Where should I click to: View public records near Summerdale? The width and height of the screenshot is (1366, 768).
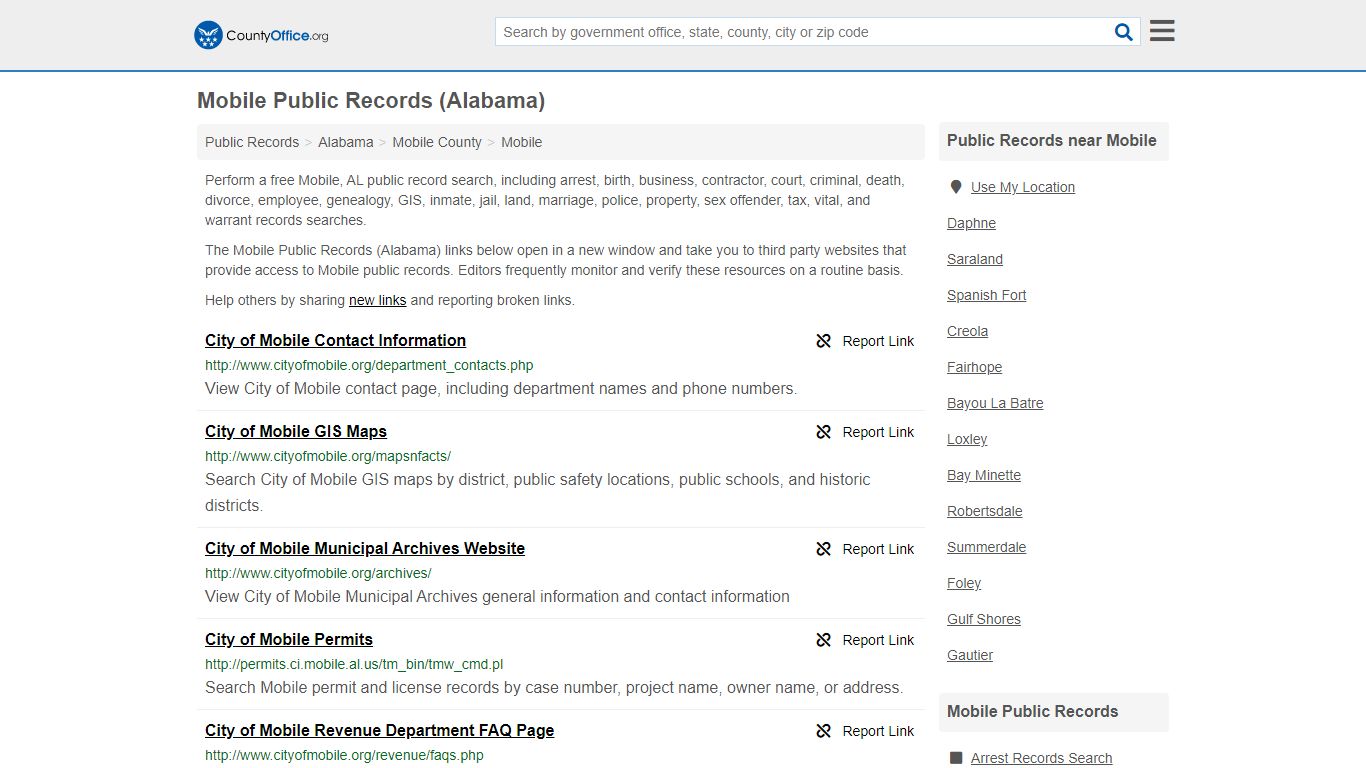[x=986, y=547]
